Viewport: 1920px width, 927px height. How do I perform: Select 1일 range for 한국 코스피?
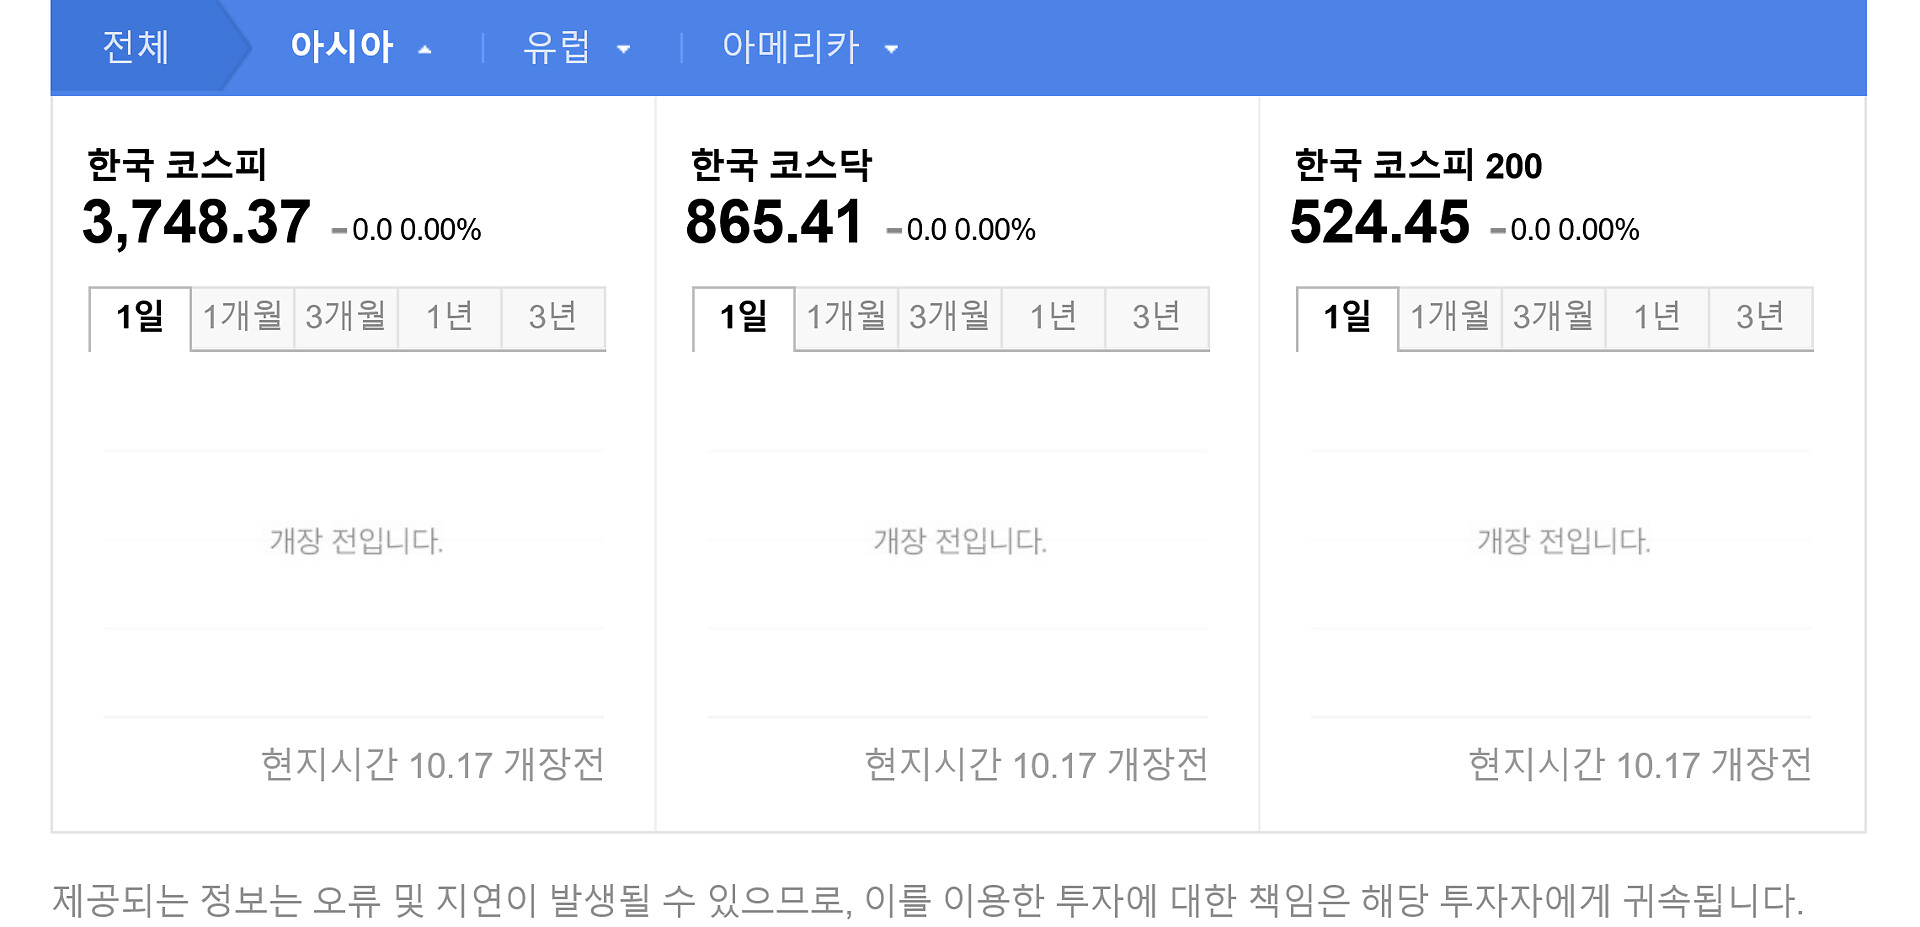tap(140, 318)
